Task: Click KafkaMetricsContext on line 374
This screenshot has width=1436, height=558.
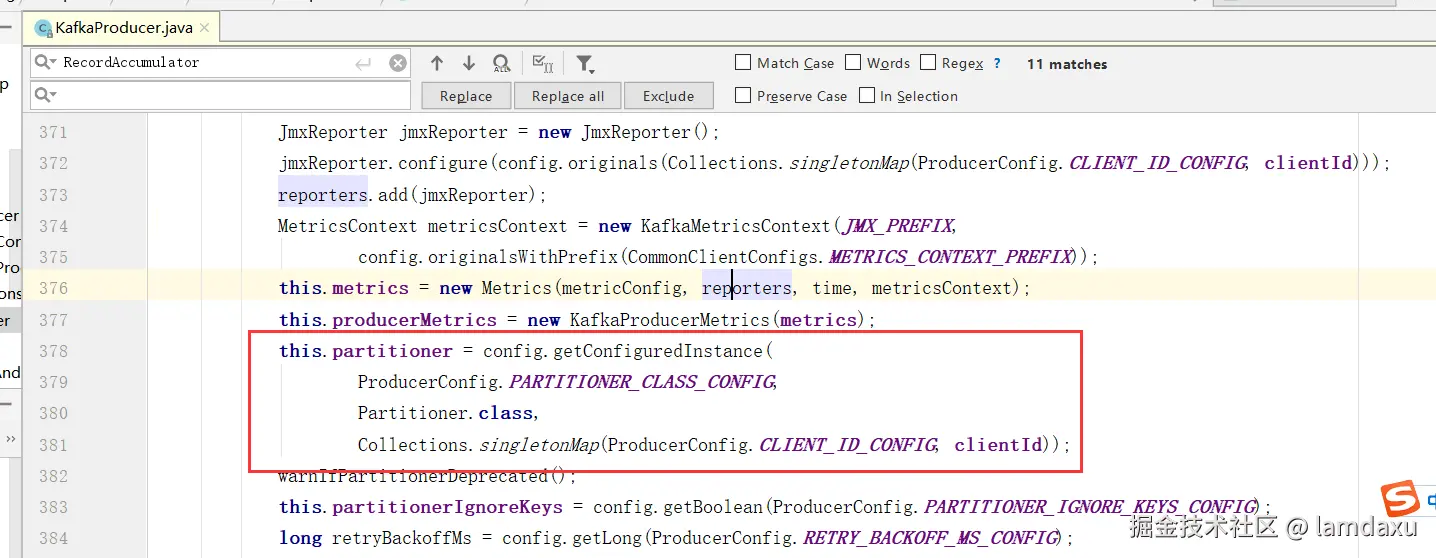Action: [736, 226]
